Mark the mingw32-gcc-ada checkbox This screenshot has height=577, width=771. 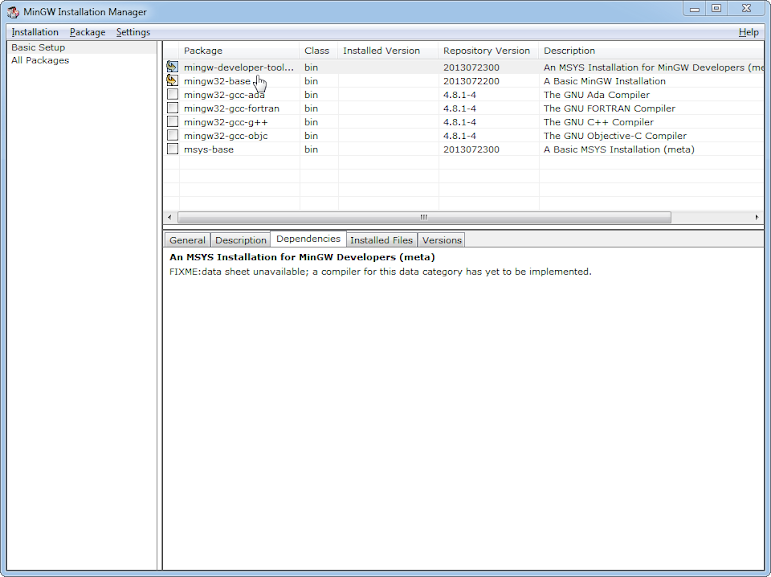coord(172,94)
